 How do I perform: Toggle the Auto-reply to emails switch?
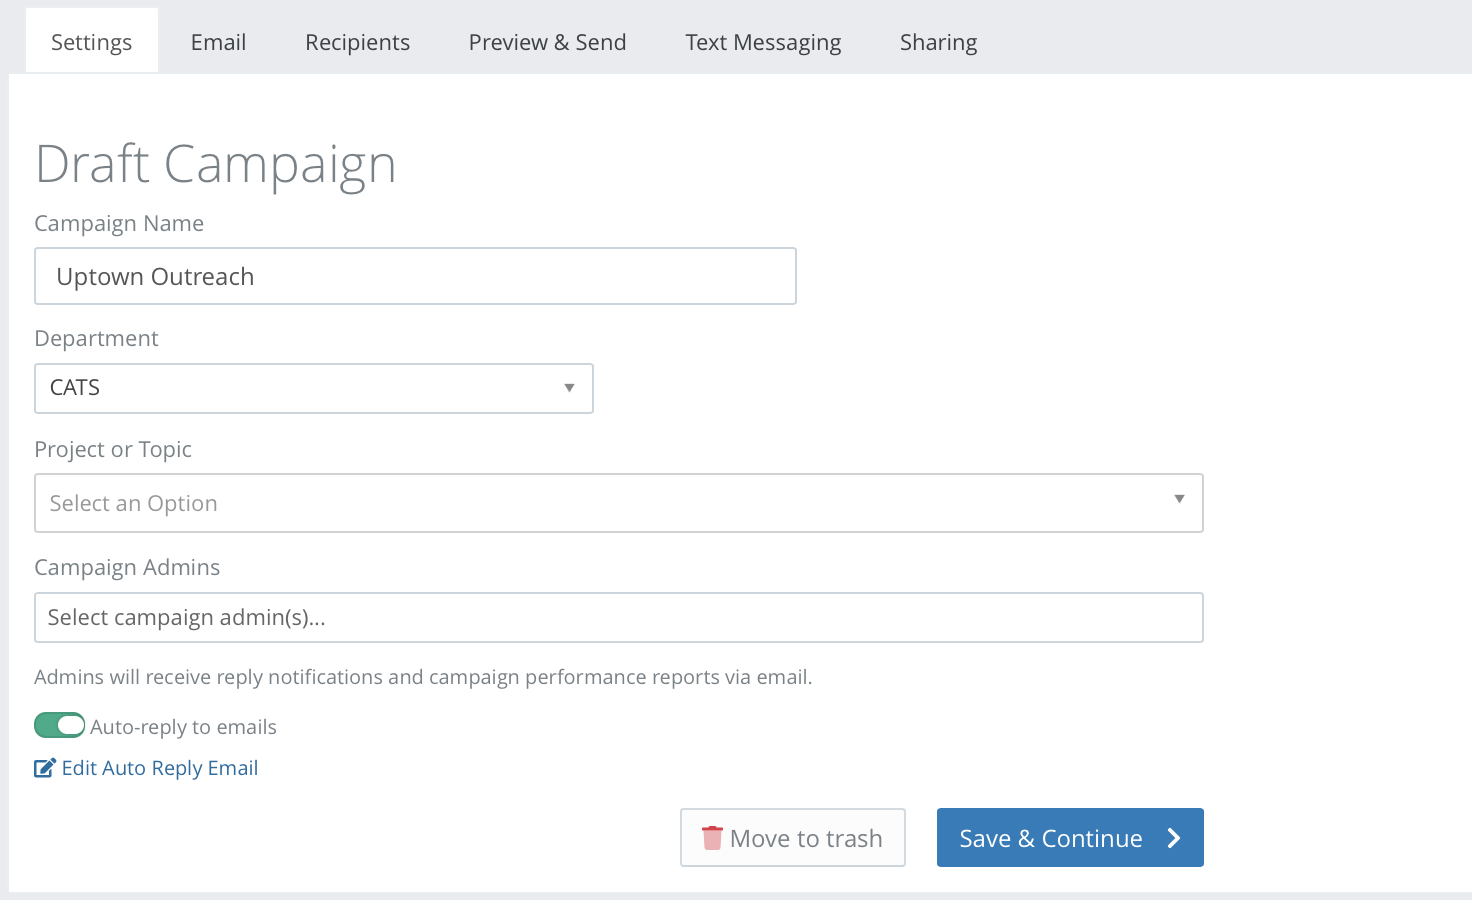click(x=60, y=725)
